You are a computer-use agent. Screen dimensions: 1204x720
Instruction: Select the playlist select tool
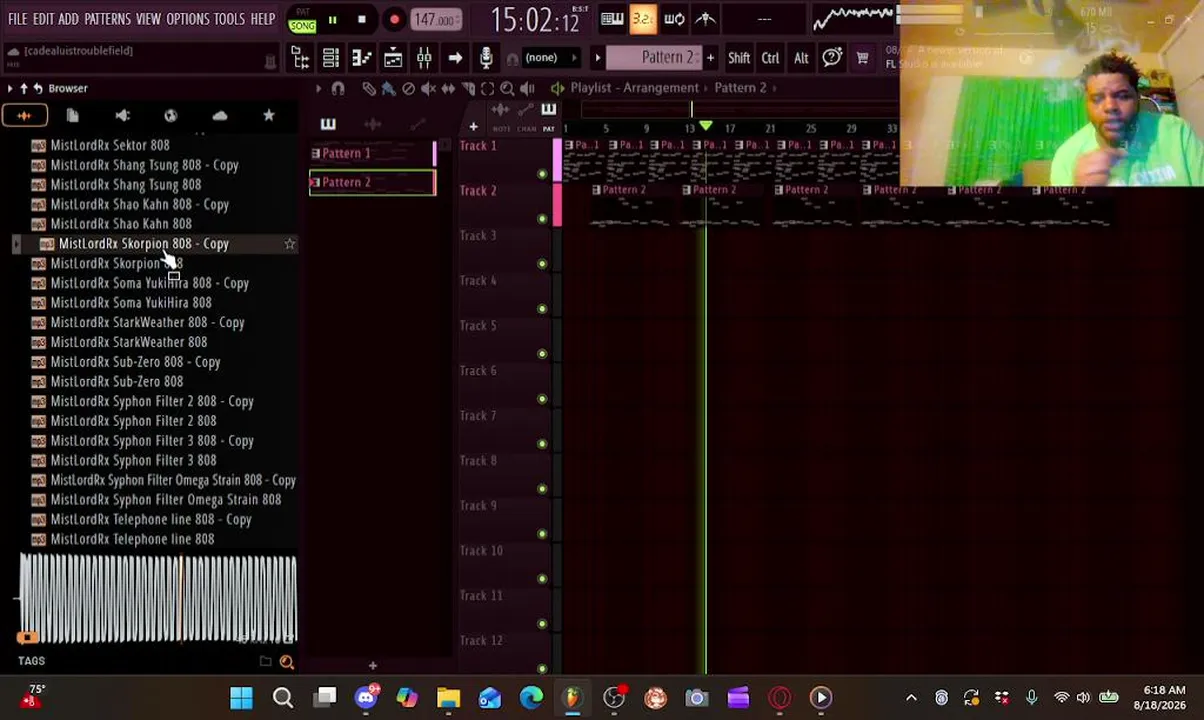click(x=487, y=88)
